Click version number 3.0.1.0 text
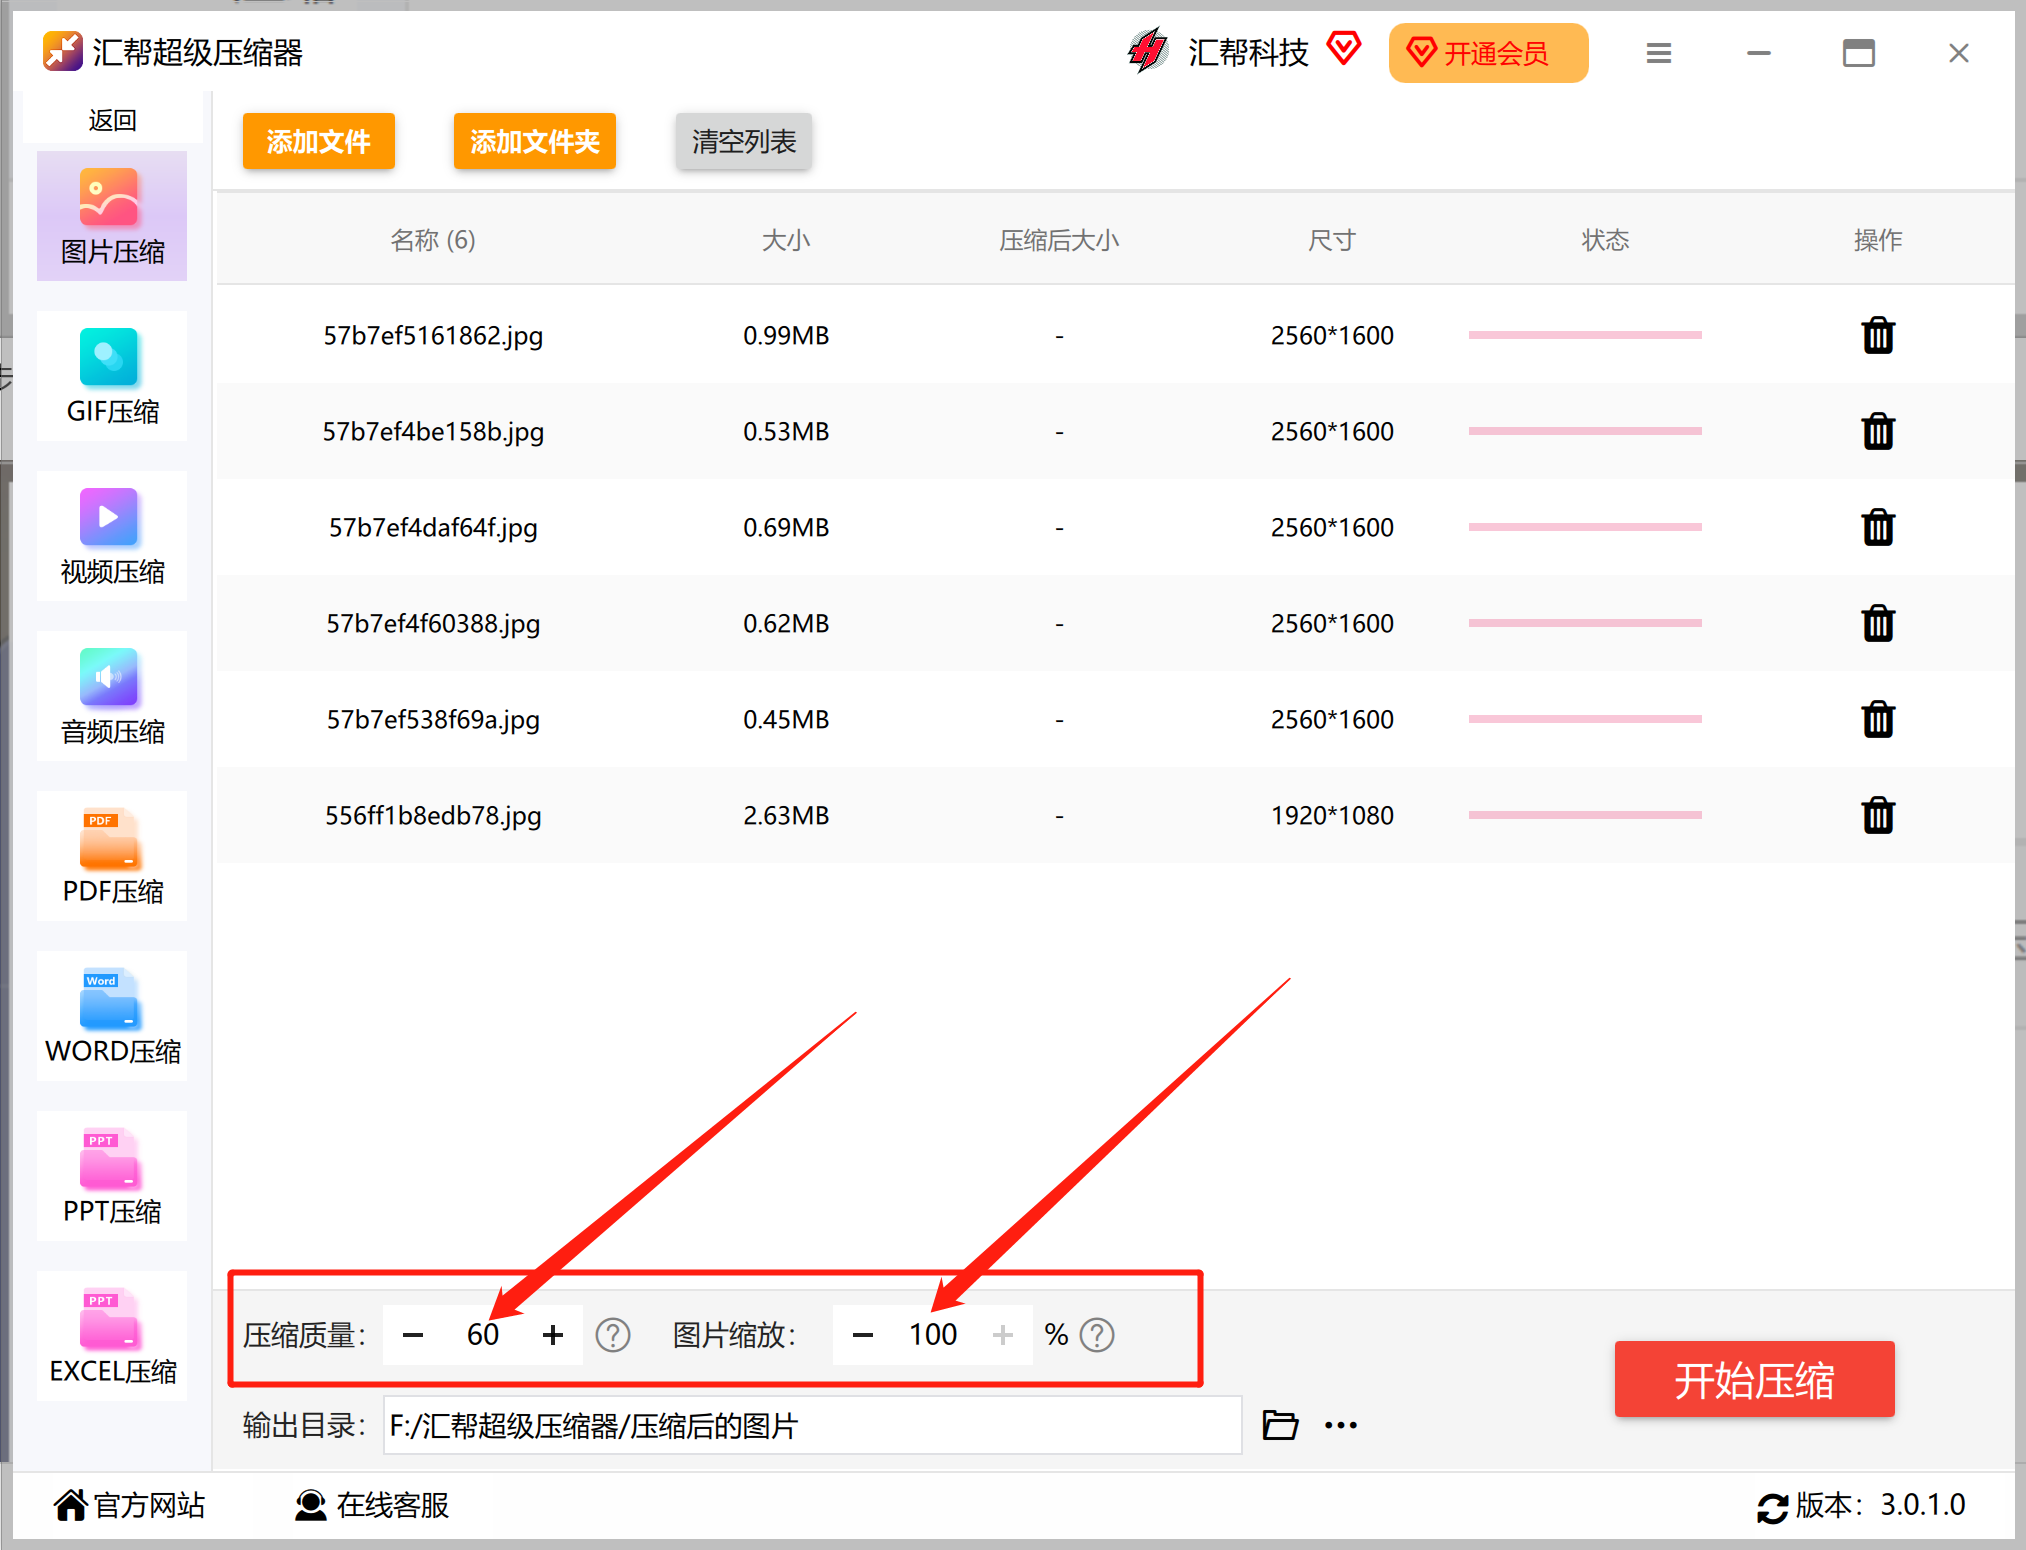Image resolution: width=2026 pixels, height=1550 pixels. (1922, 1505)
